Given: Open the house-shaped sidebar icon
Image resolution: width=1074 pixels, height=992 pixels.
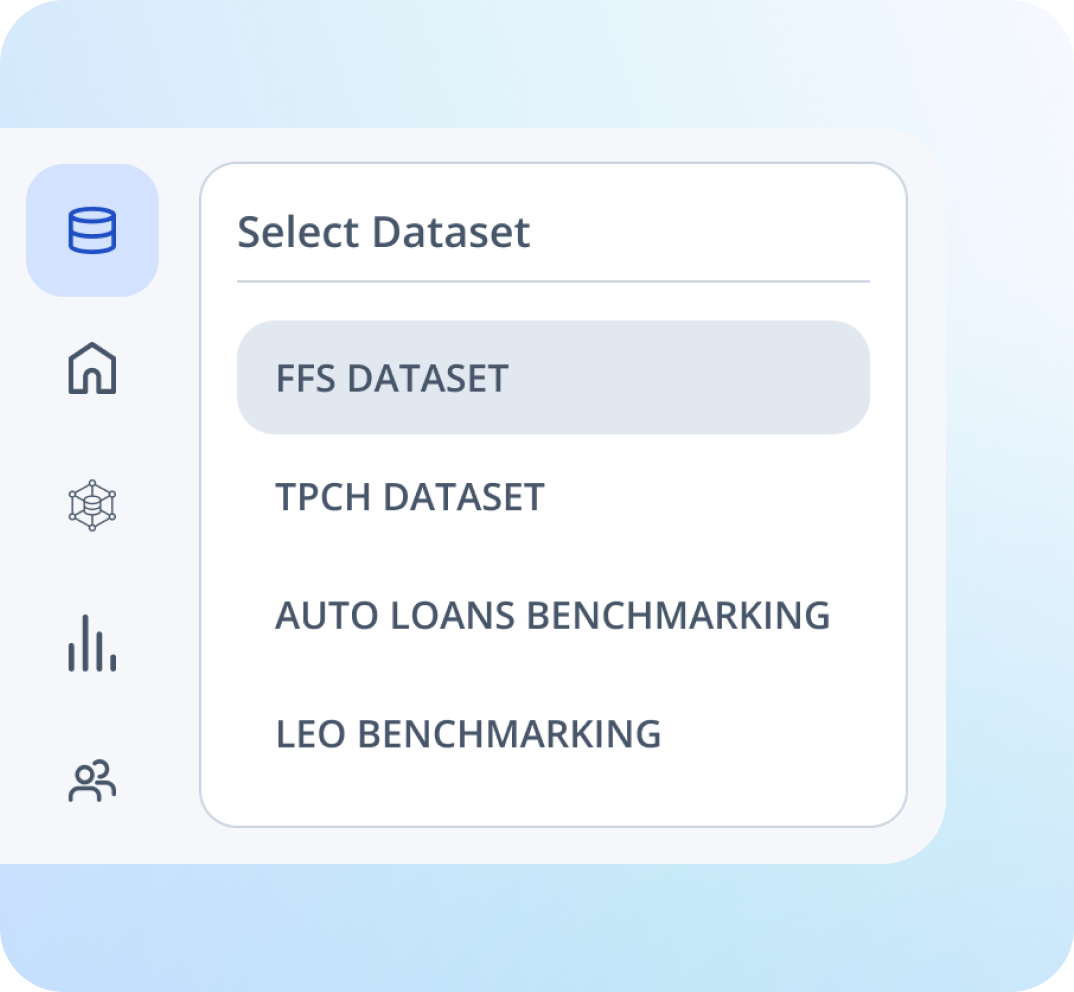Looking at the screenshot, I should pyautogui.click(x=92, y=369).
